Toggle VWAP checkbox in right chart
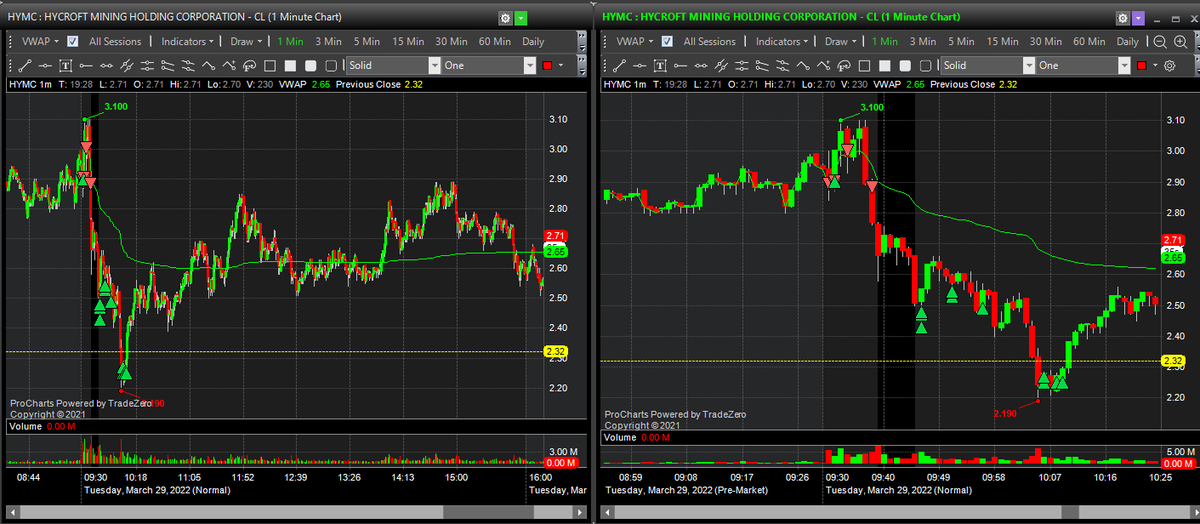 pos(666,41)
